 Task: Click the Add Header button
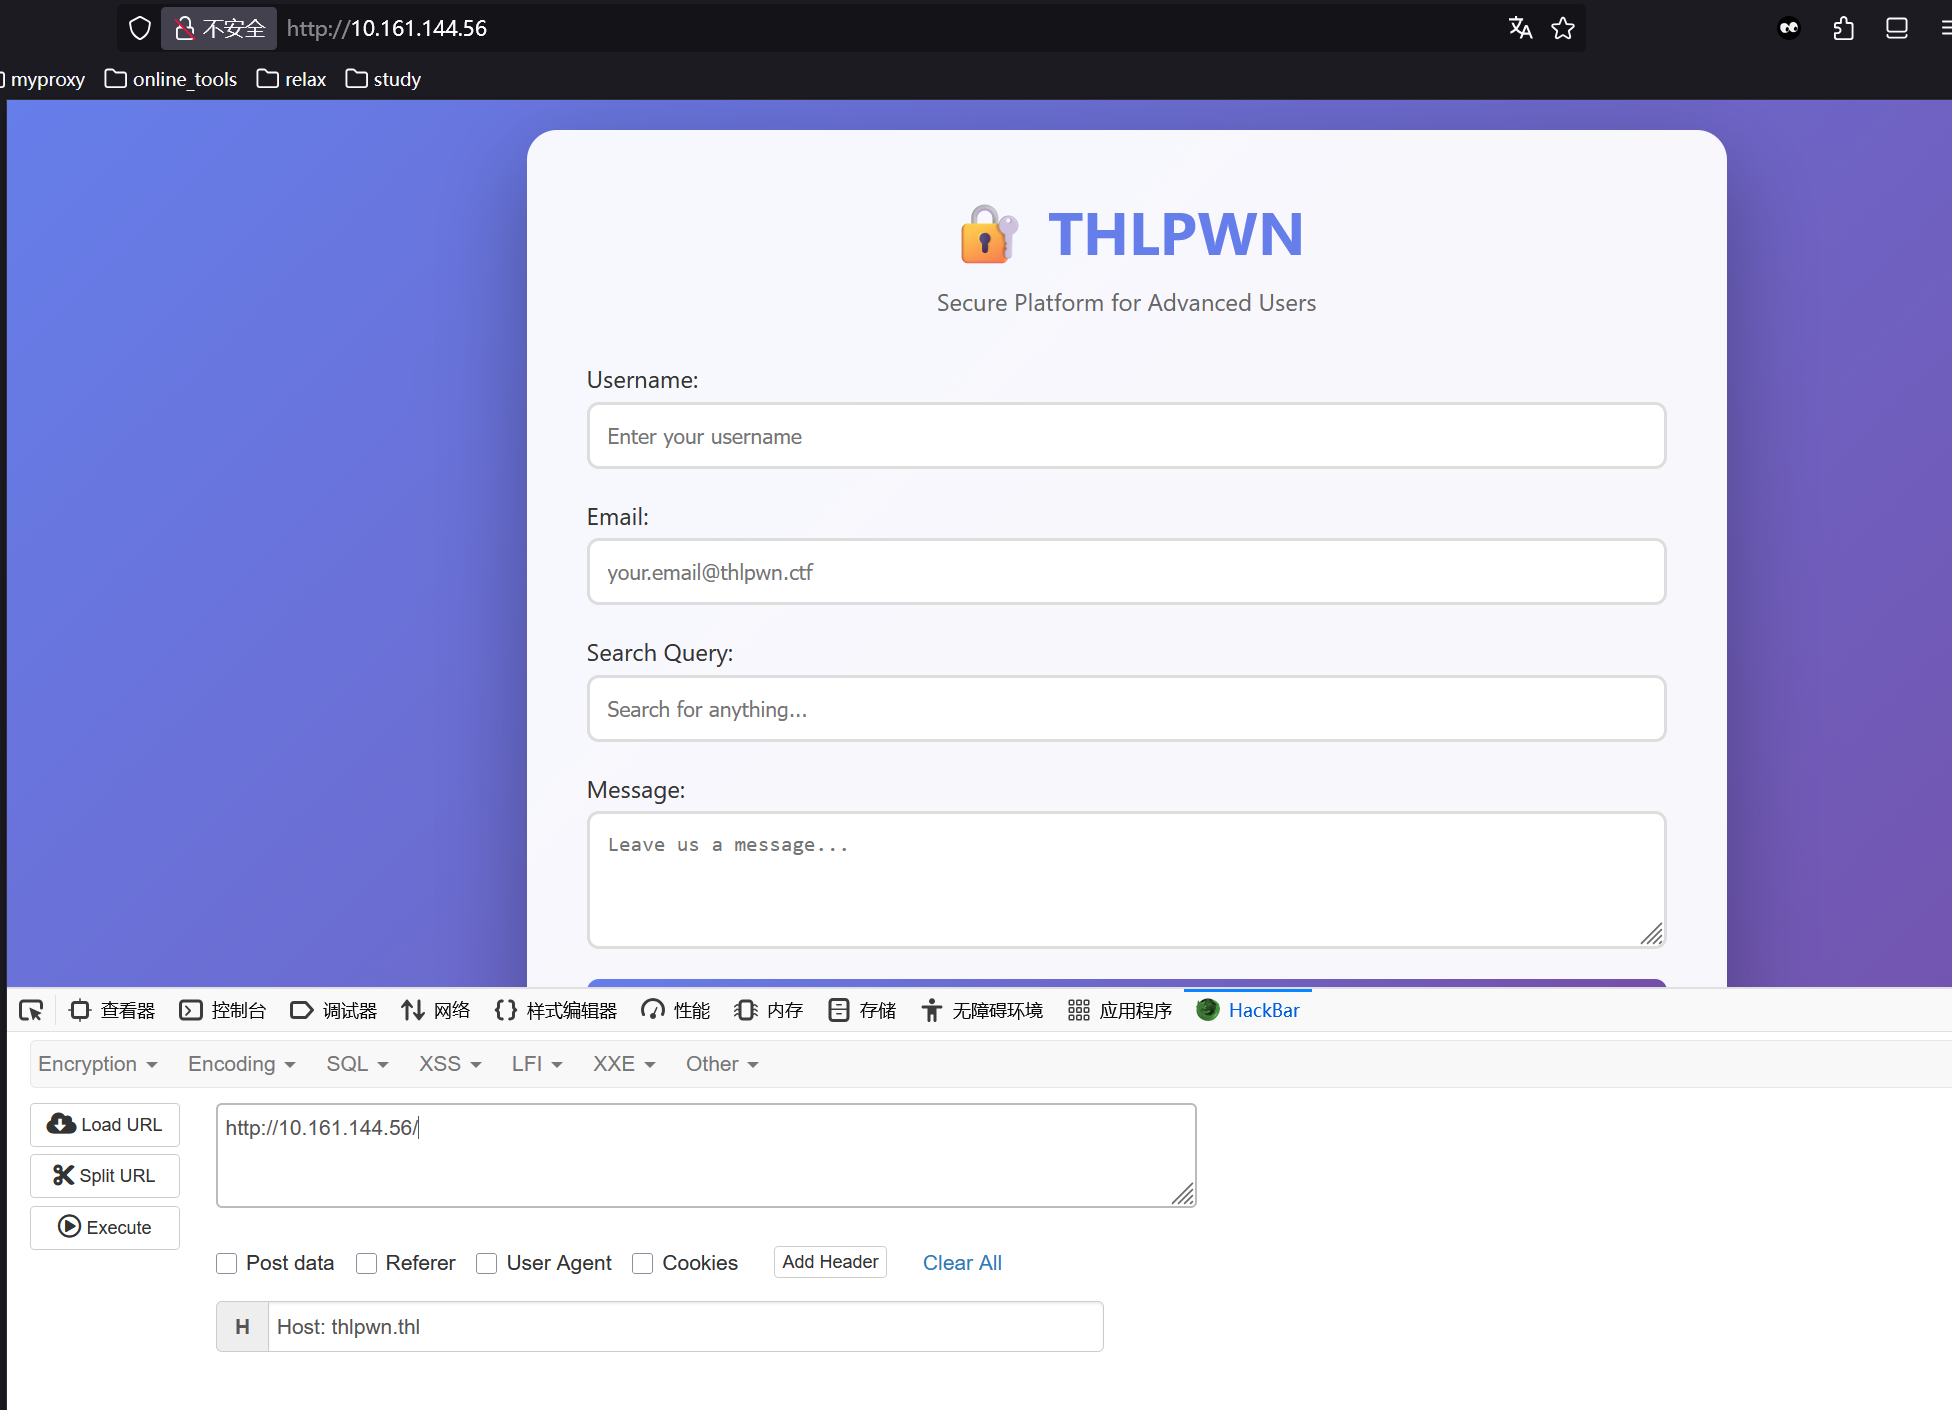830,1262
